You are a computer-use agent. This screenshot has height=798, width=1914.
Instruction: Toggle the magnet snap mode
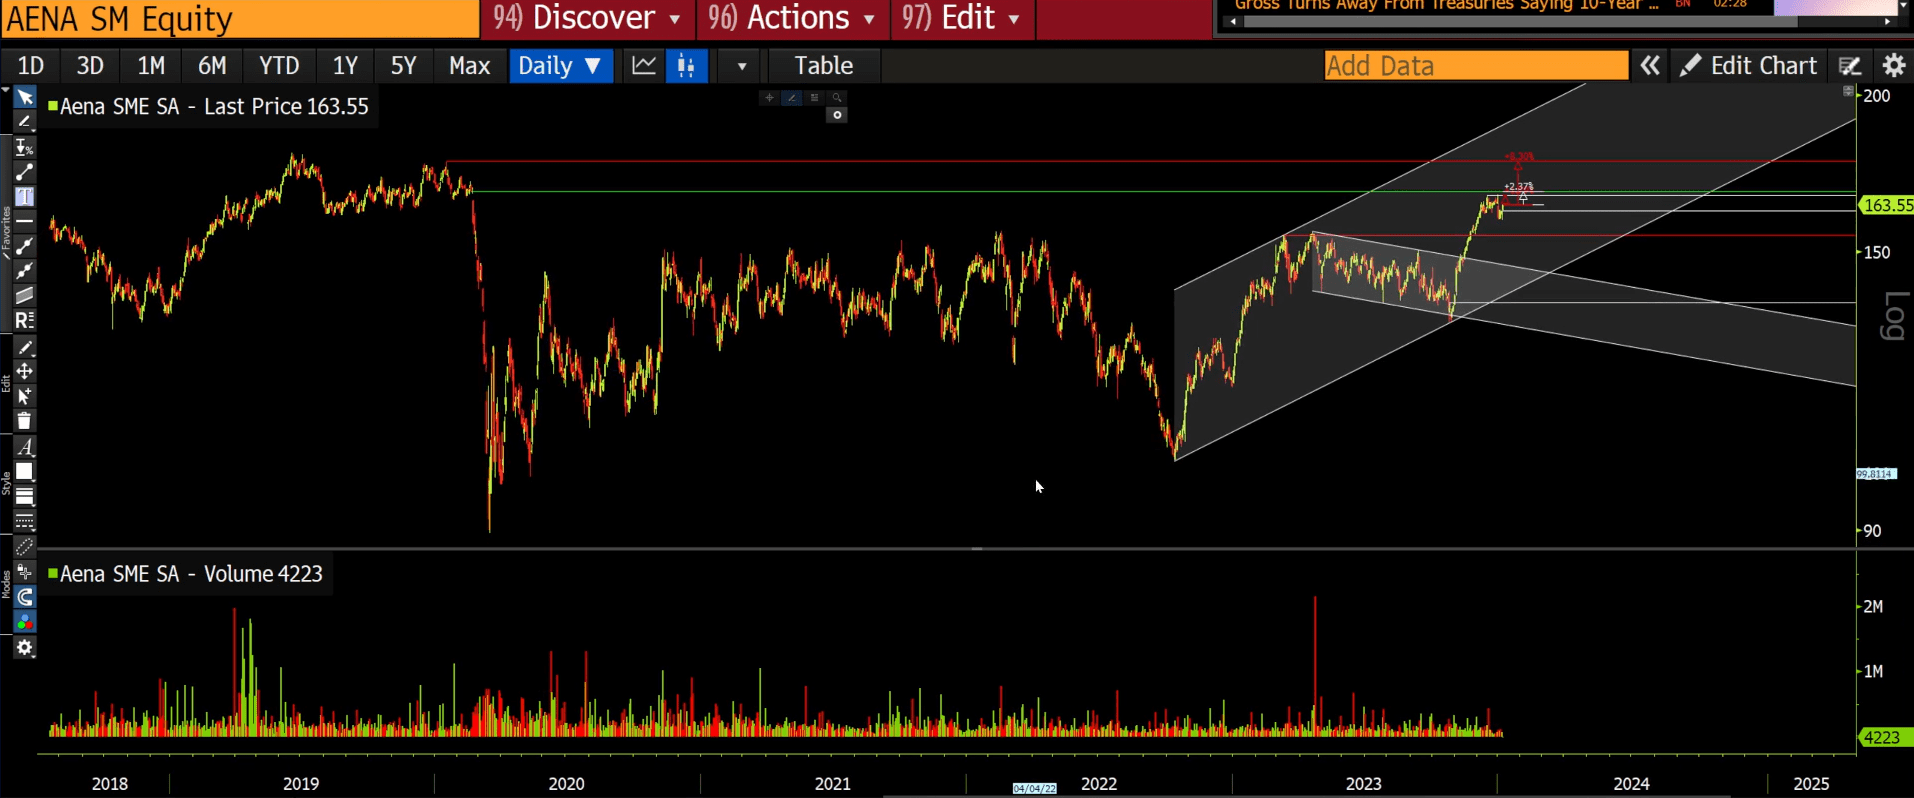(25, 597)
